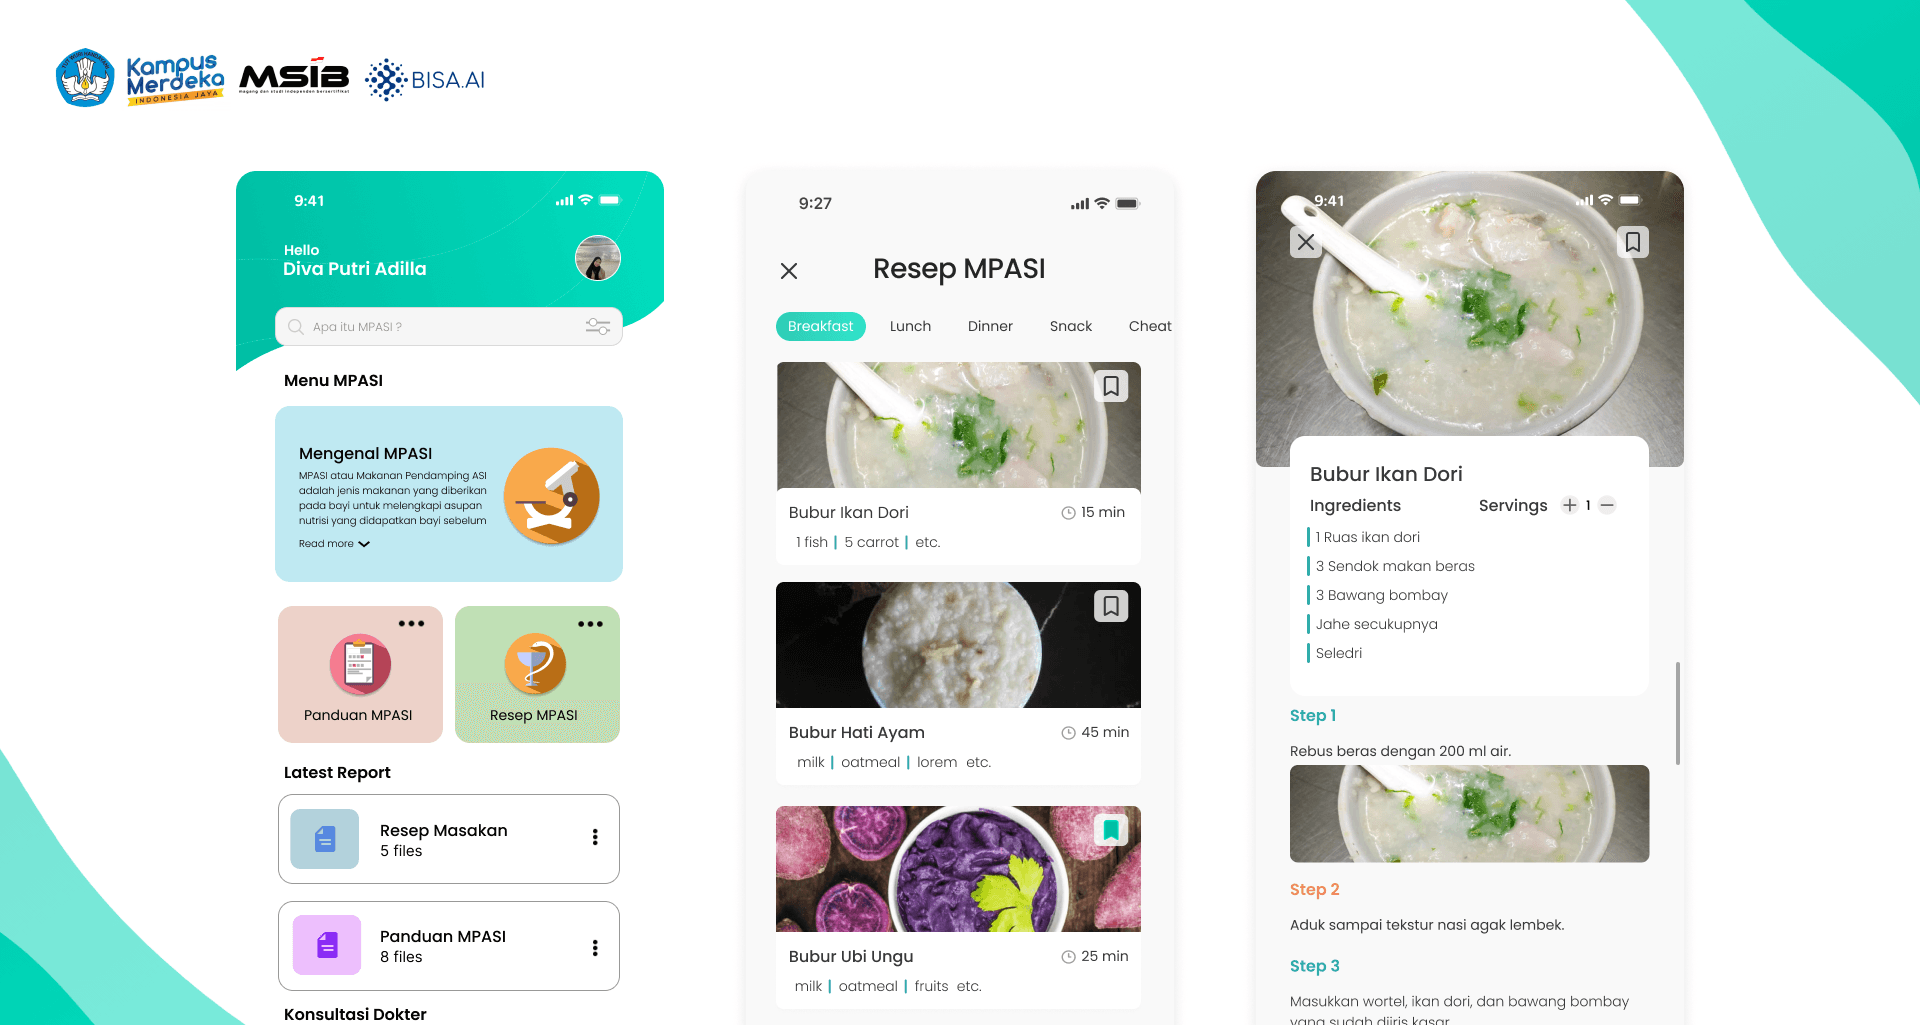Click the recipe detail scrollbar
The image size is (1920, 1025).
tap(1677, 713)
